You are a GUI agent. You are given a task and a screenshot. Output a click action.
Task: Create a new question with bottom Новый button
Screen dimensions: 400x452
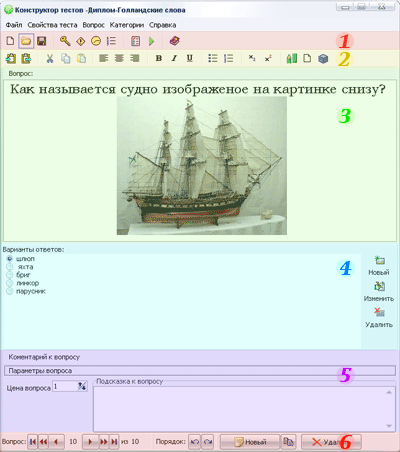click(250, 442)
